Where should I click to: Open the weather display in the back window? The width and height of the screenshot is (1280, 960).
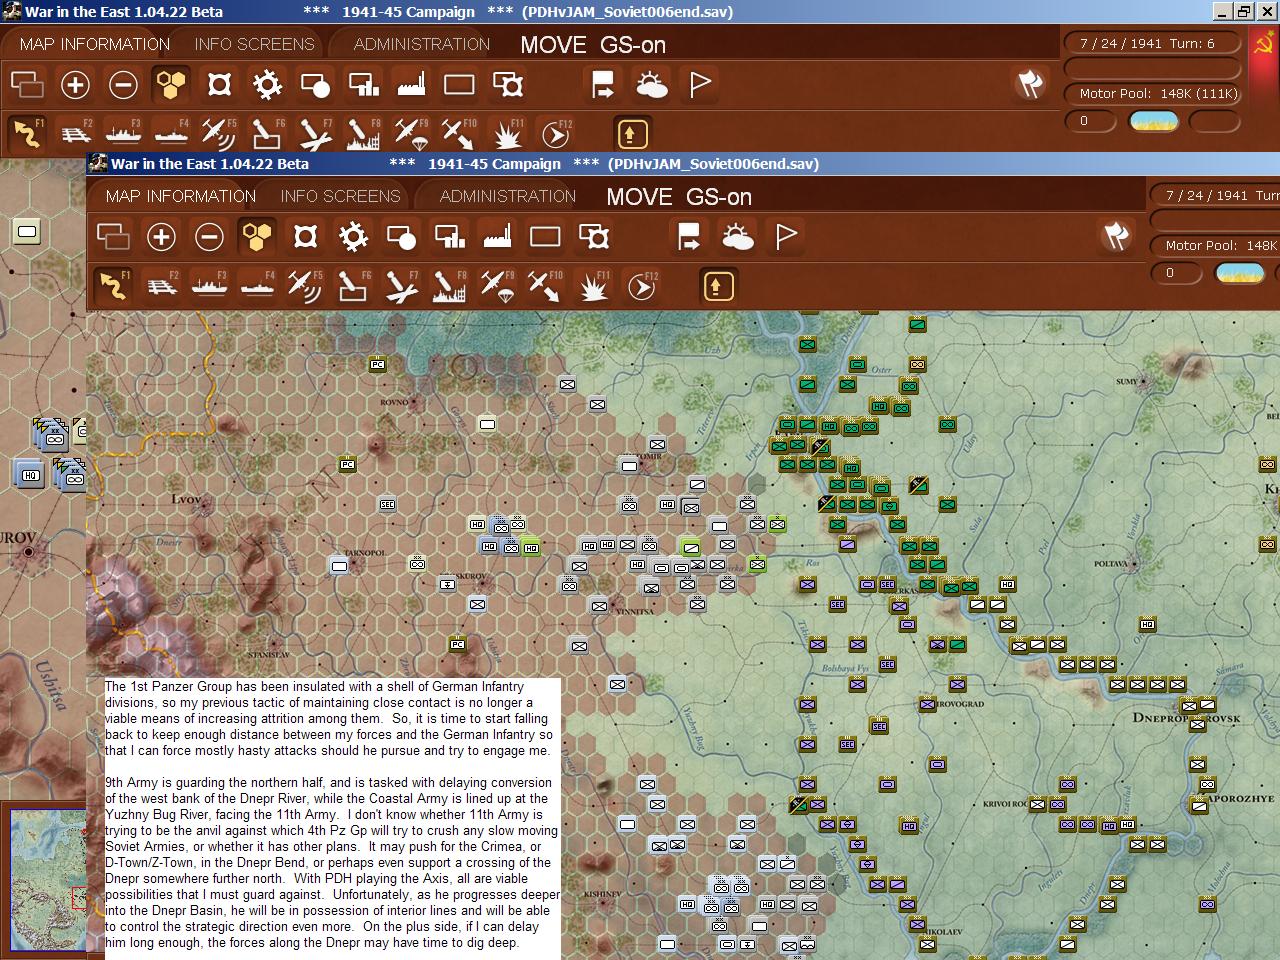click(652, 85)
